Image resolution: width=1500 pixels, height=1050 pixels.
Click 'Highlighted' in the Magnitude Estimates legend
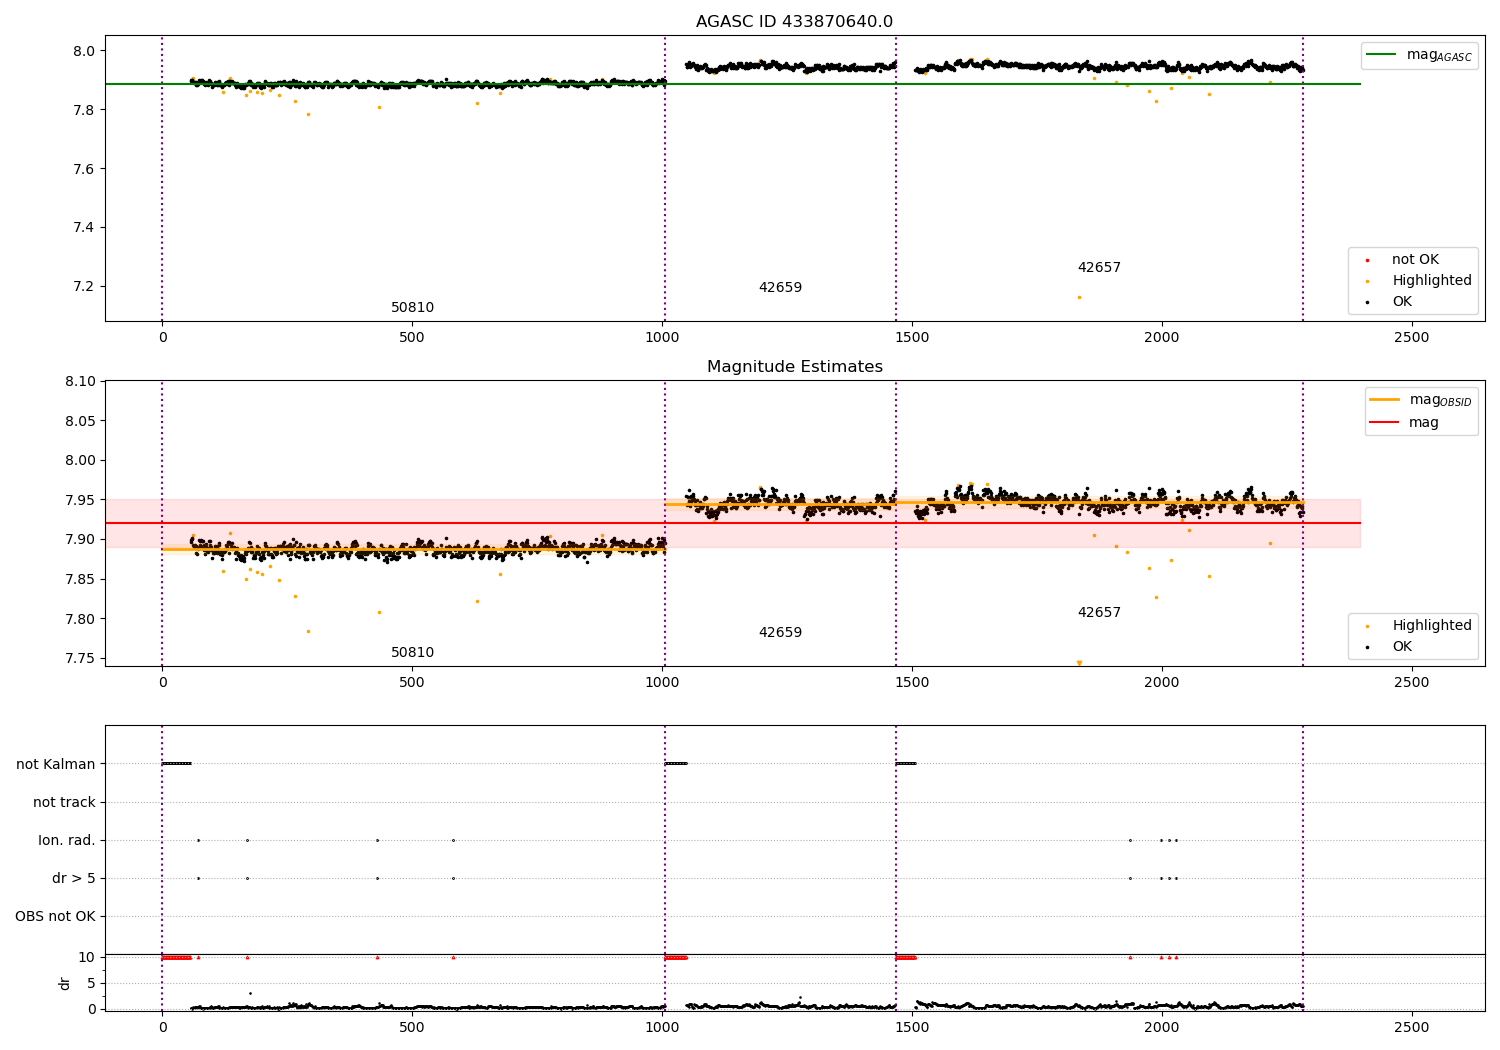point(1431,626)
